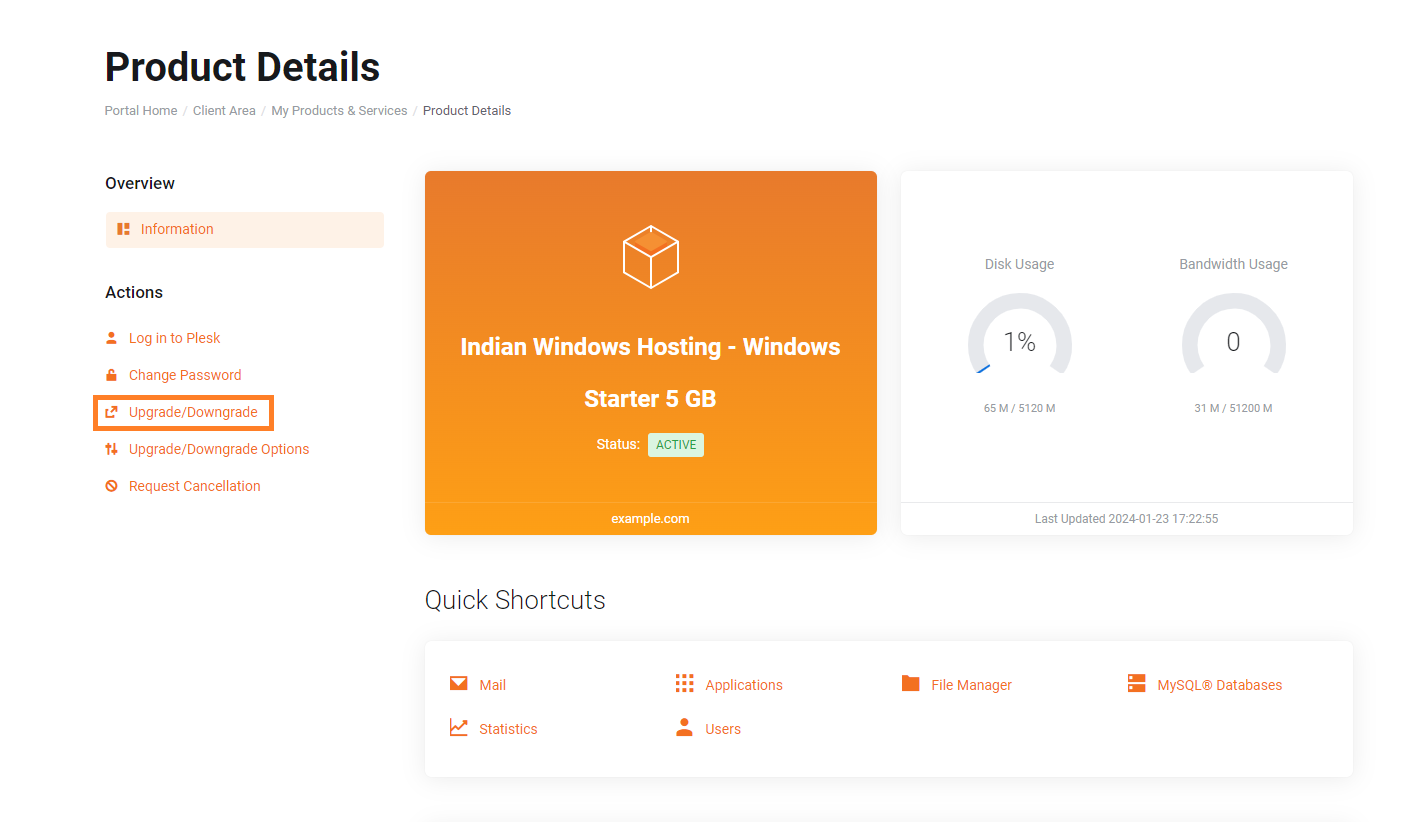Screen dimensions: 1426x822
Task: Click the Users person icon
Action: pyautogui.click(x=684, y=728)
